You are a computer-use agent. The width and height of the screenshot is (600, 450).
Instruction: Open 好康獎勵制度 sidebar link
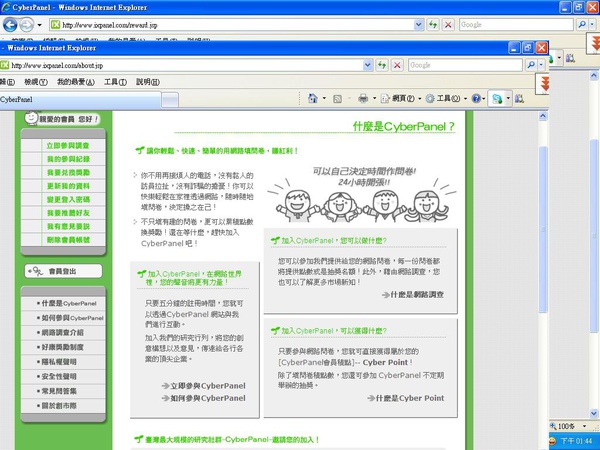pyautogui.click(x=60, y=347)
